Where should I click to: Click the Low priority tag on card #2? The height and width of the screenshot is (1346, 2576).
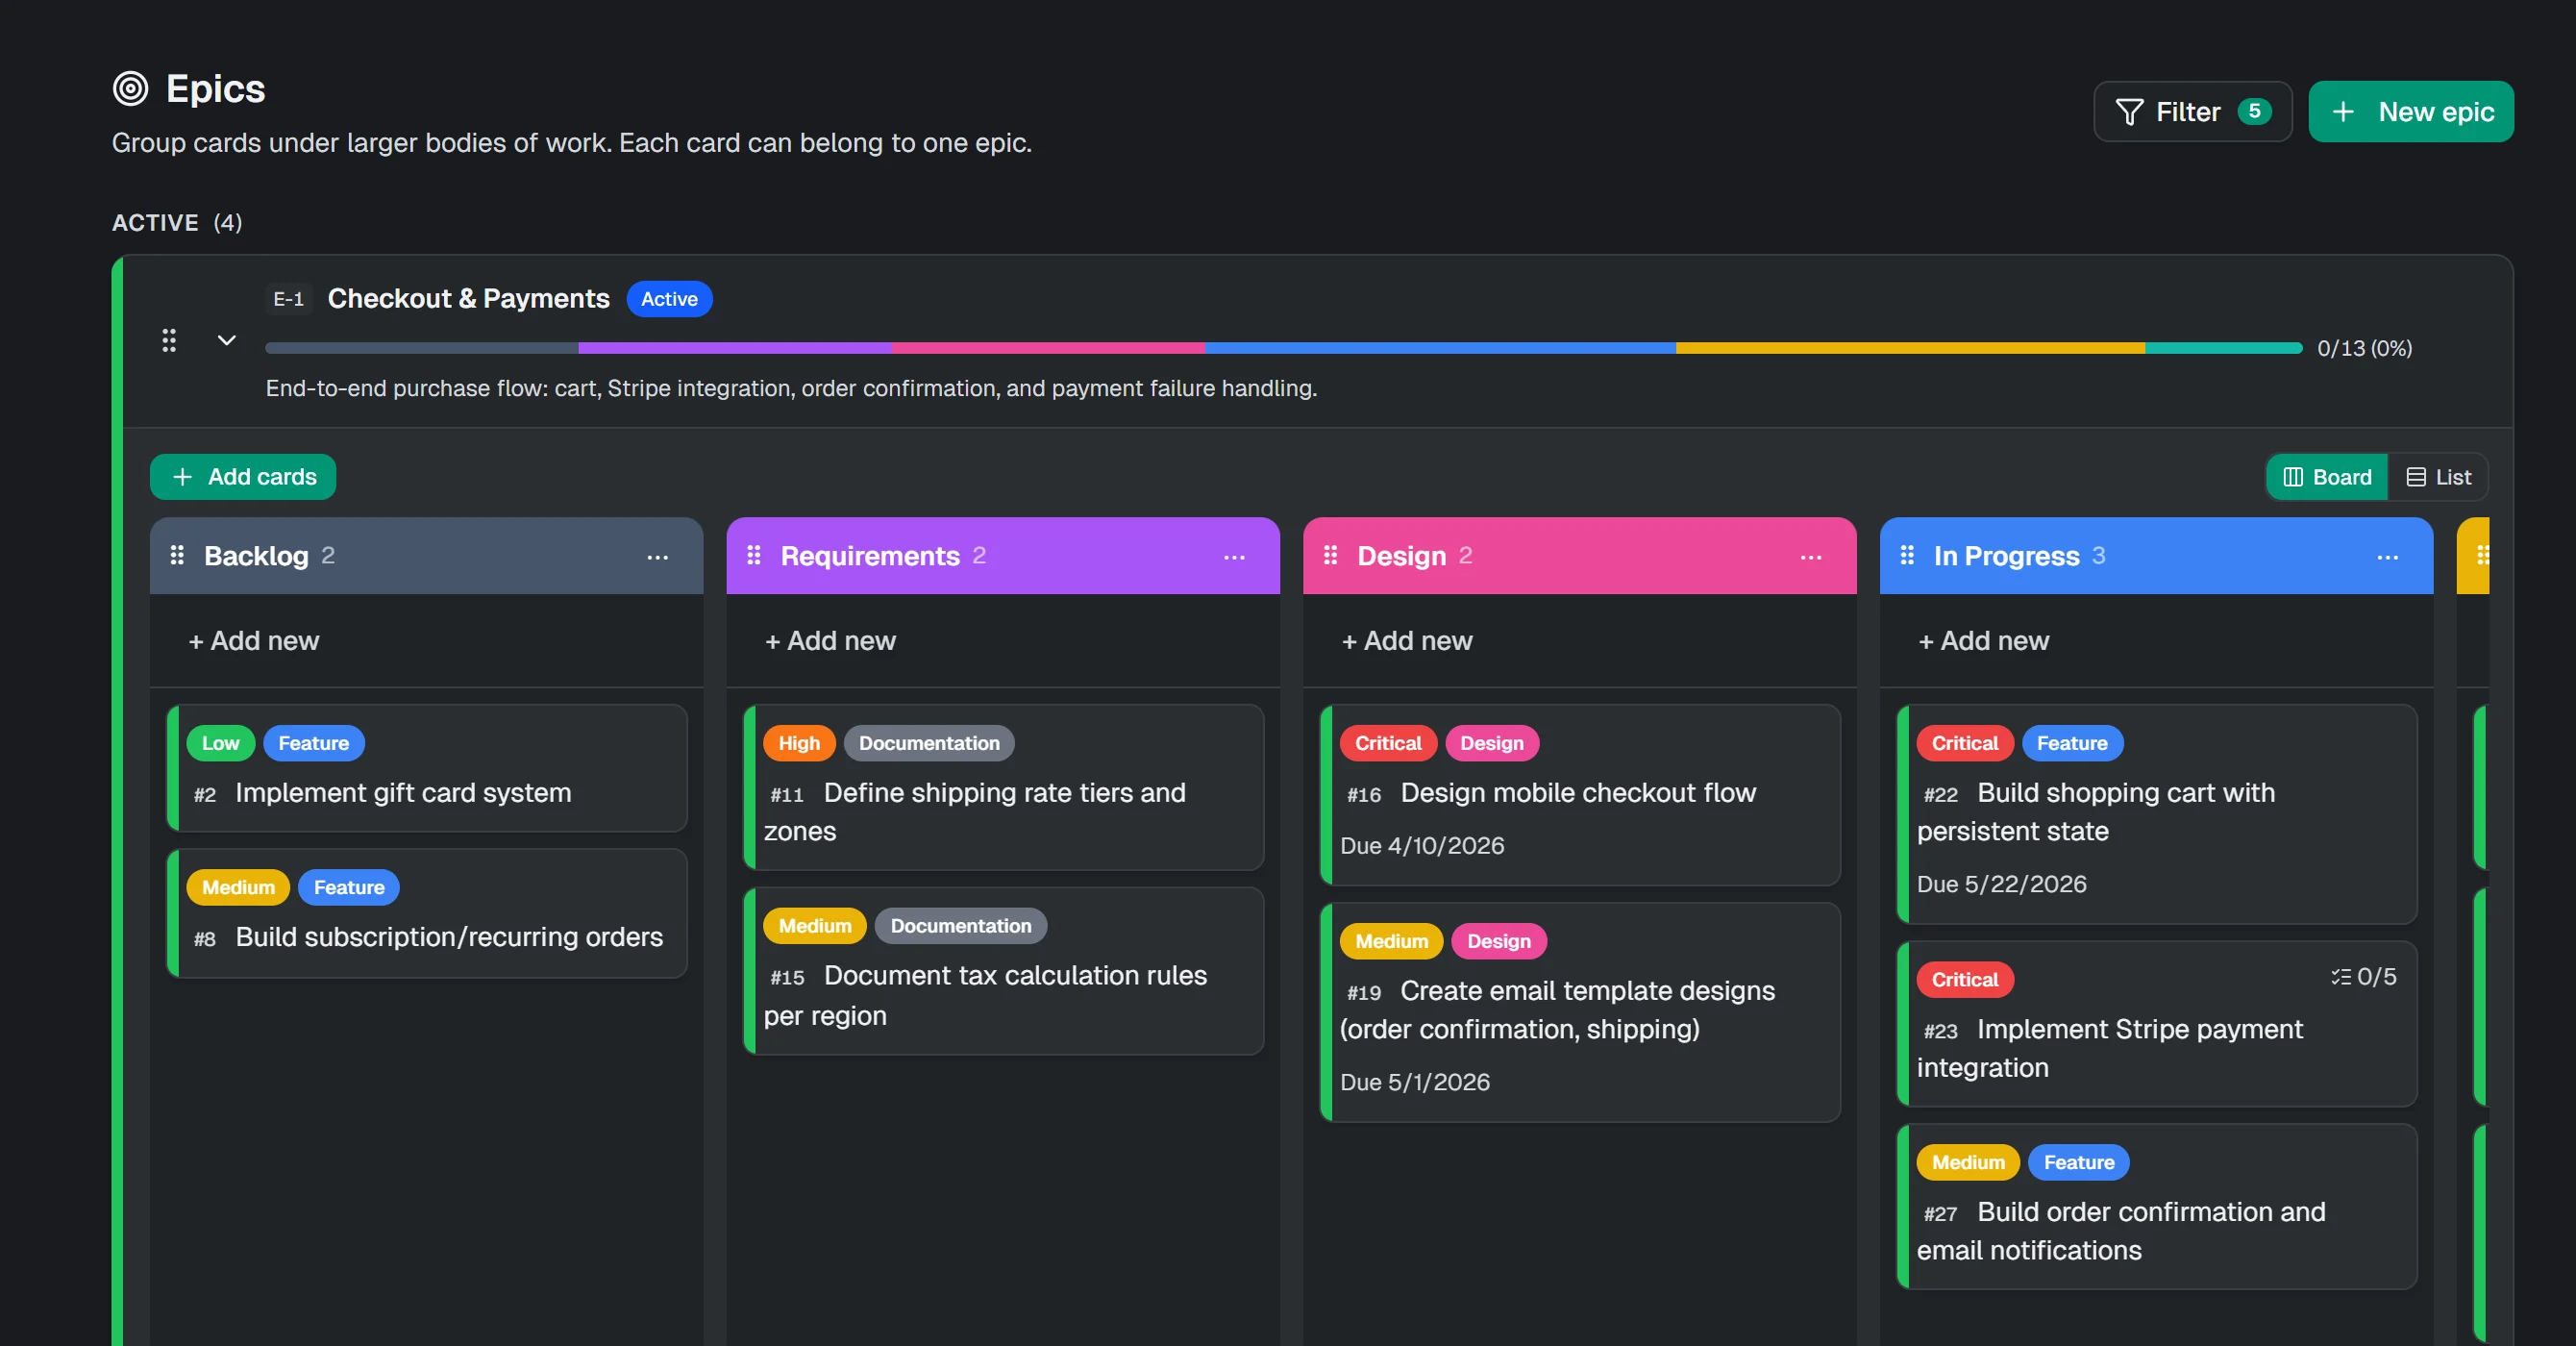[221, 743]
